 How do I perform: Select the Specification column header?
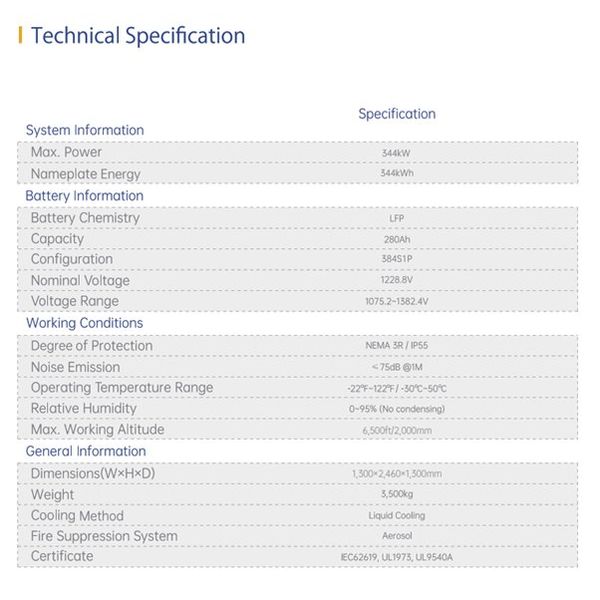coord(397,114)
